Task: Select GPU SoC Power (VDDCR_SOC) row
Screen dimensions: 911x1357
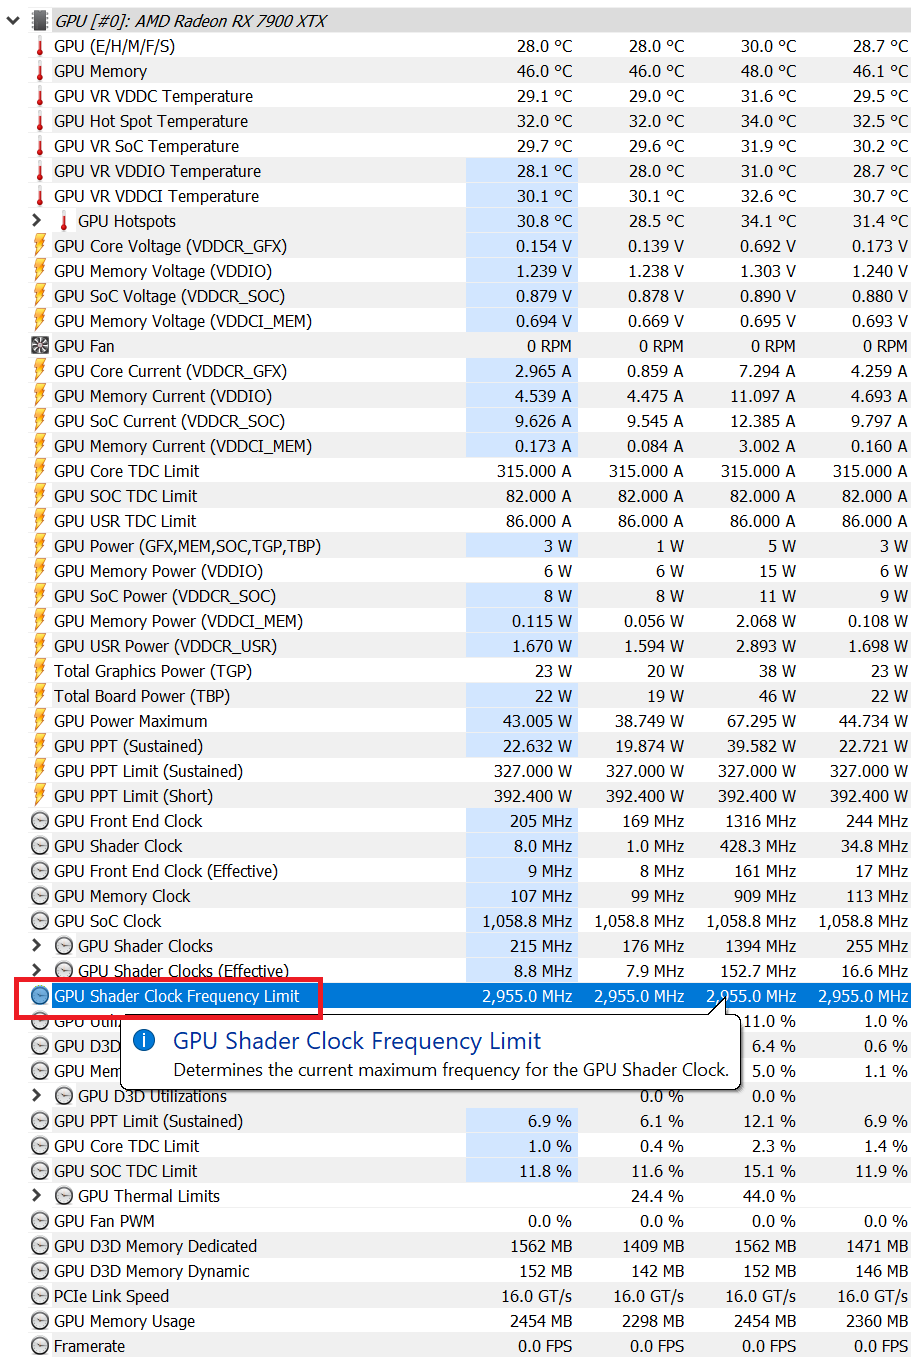Action: pyautogui.click(x=470, y=596)
